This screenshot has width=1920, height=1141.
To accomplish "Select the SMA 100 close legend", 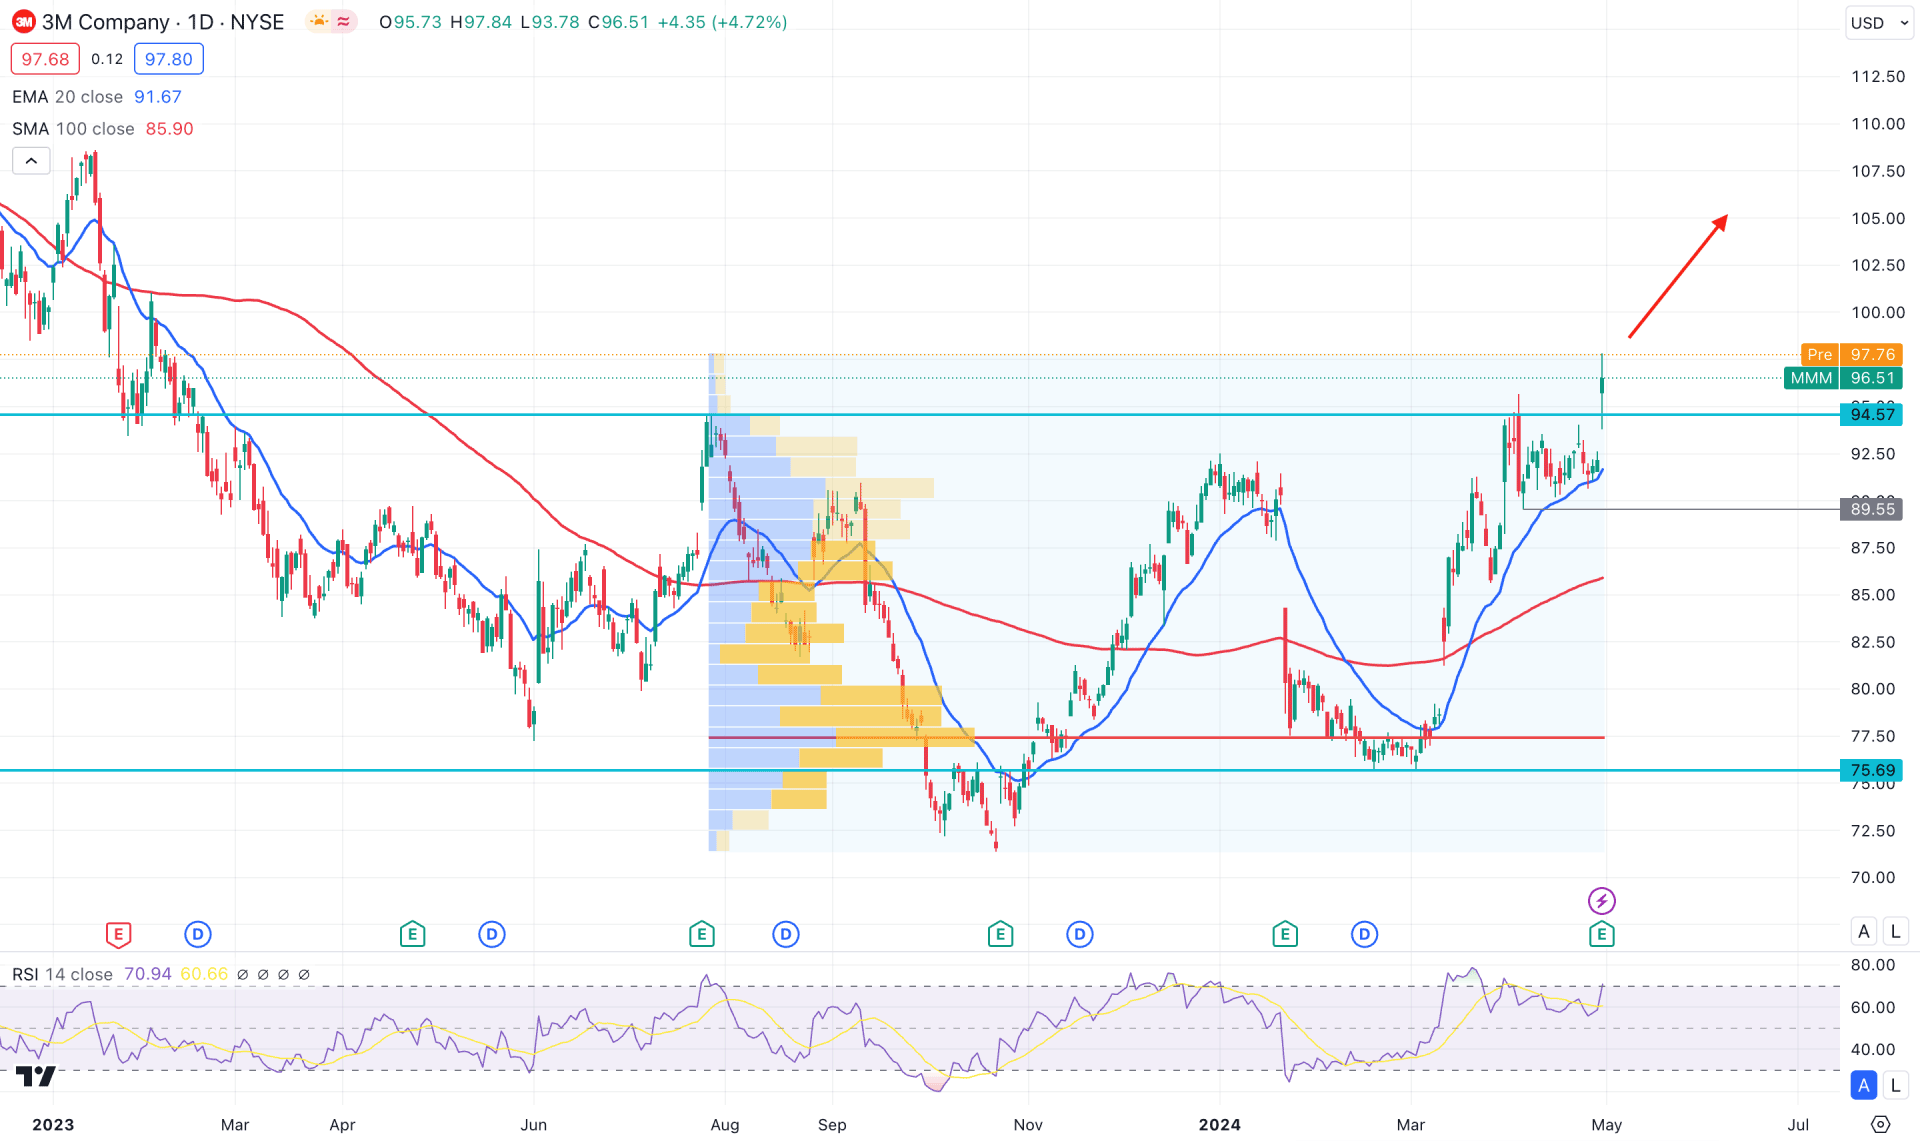I will (73, 129).
